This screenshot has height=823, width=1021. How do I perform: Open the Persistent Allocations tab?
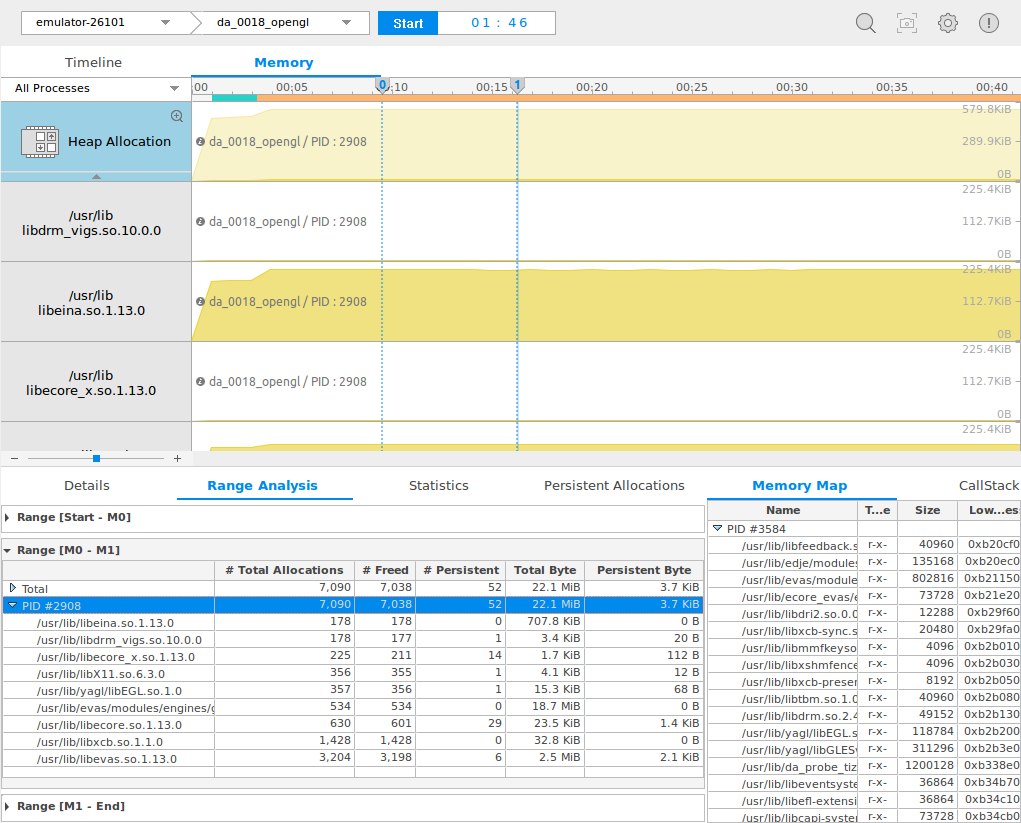(614, 485)
